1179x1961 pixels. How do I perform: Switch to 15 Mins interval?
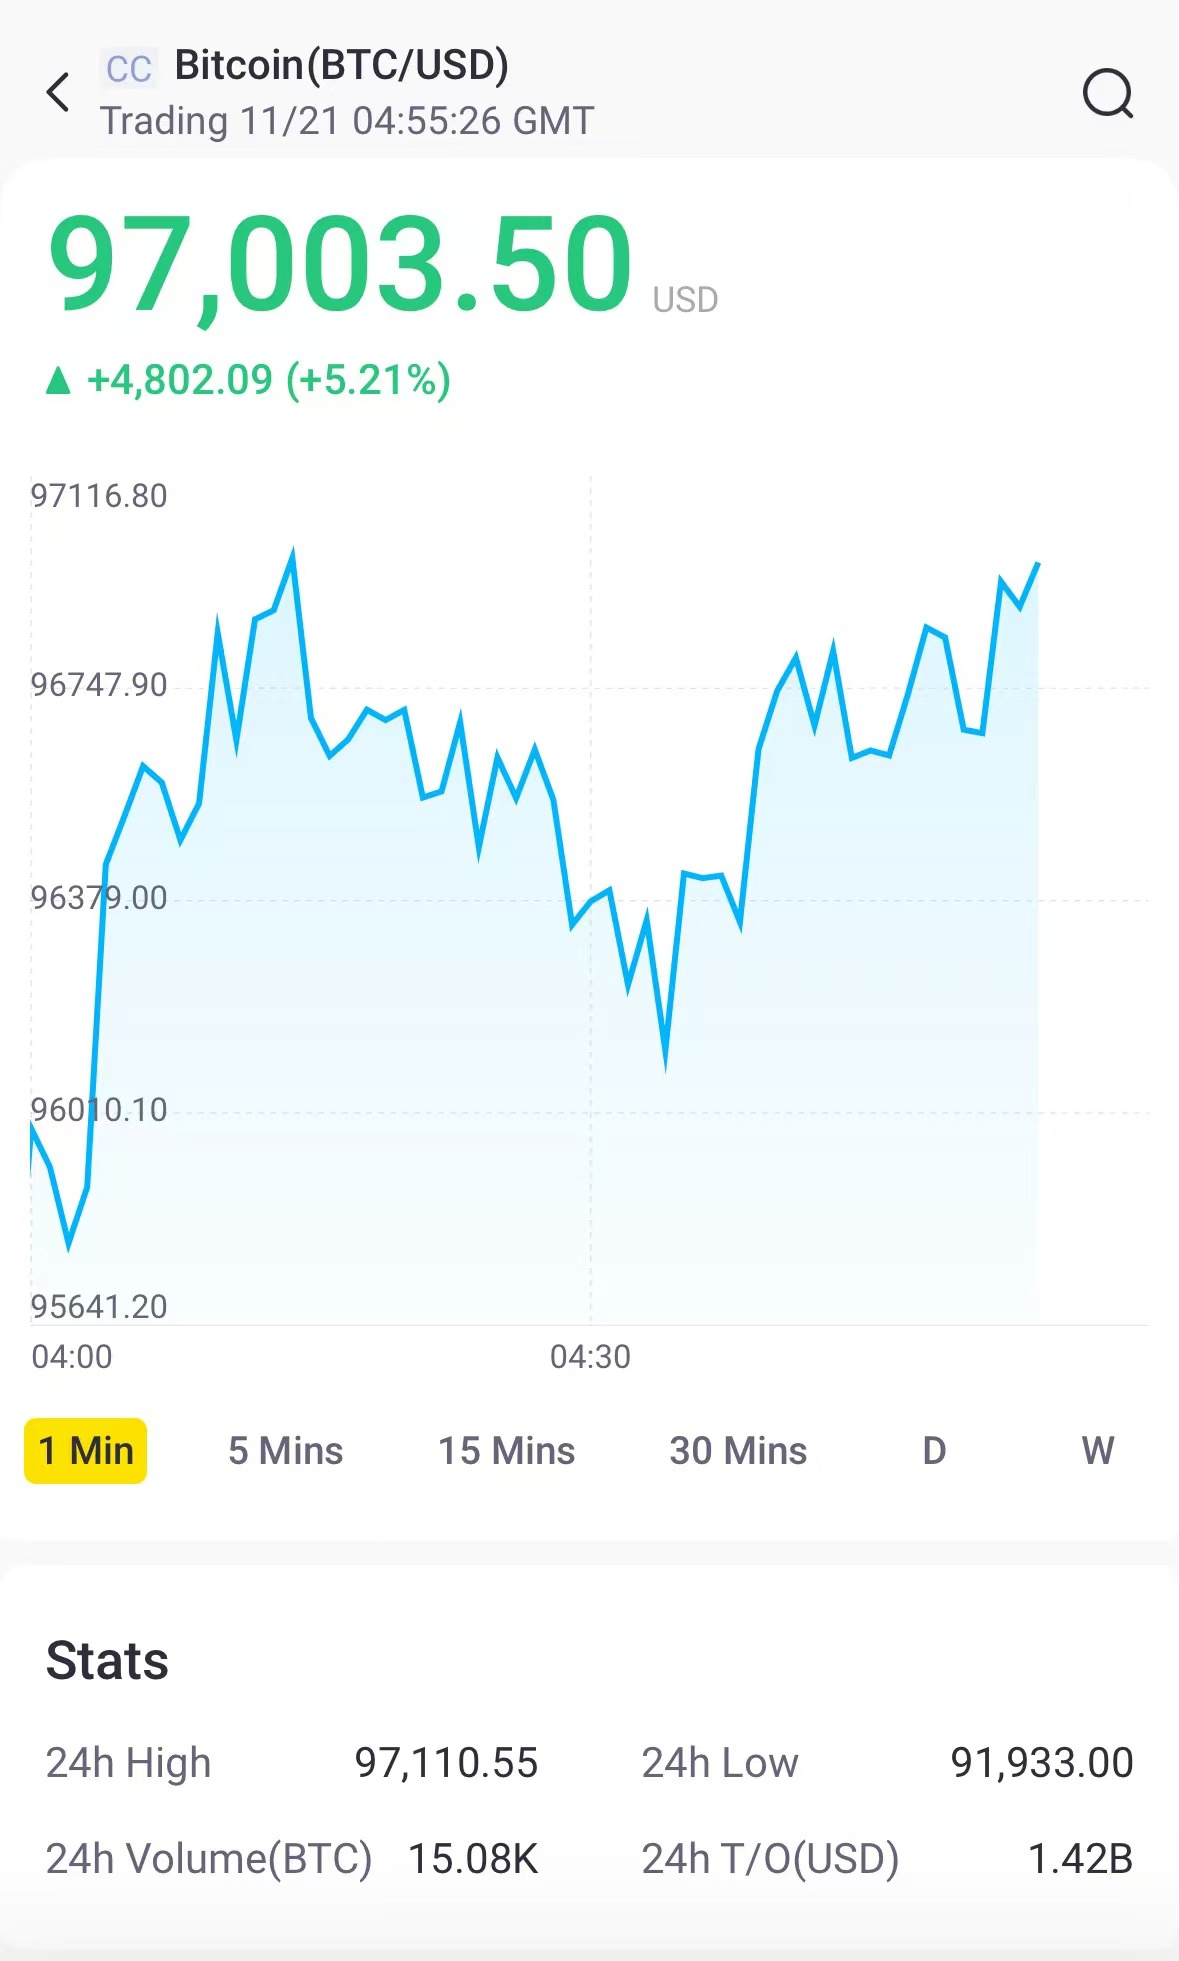click(507, 1451)
